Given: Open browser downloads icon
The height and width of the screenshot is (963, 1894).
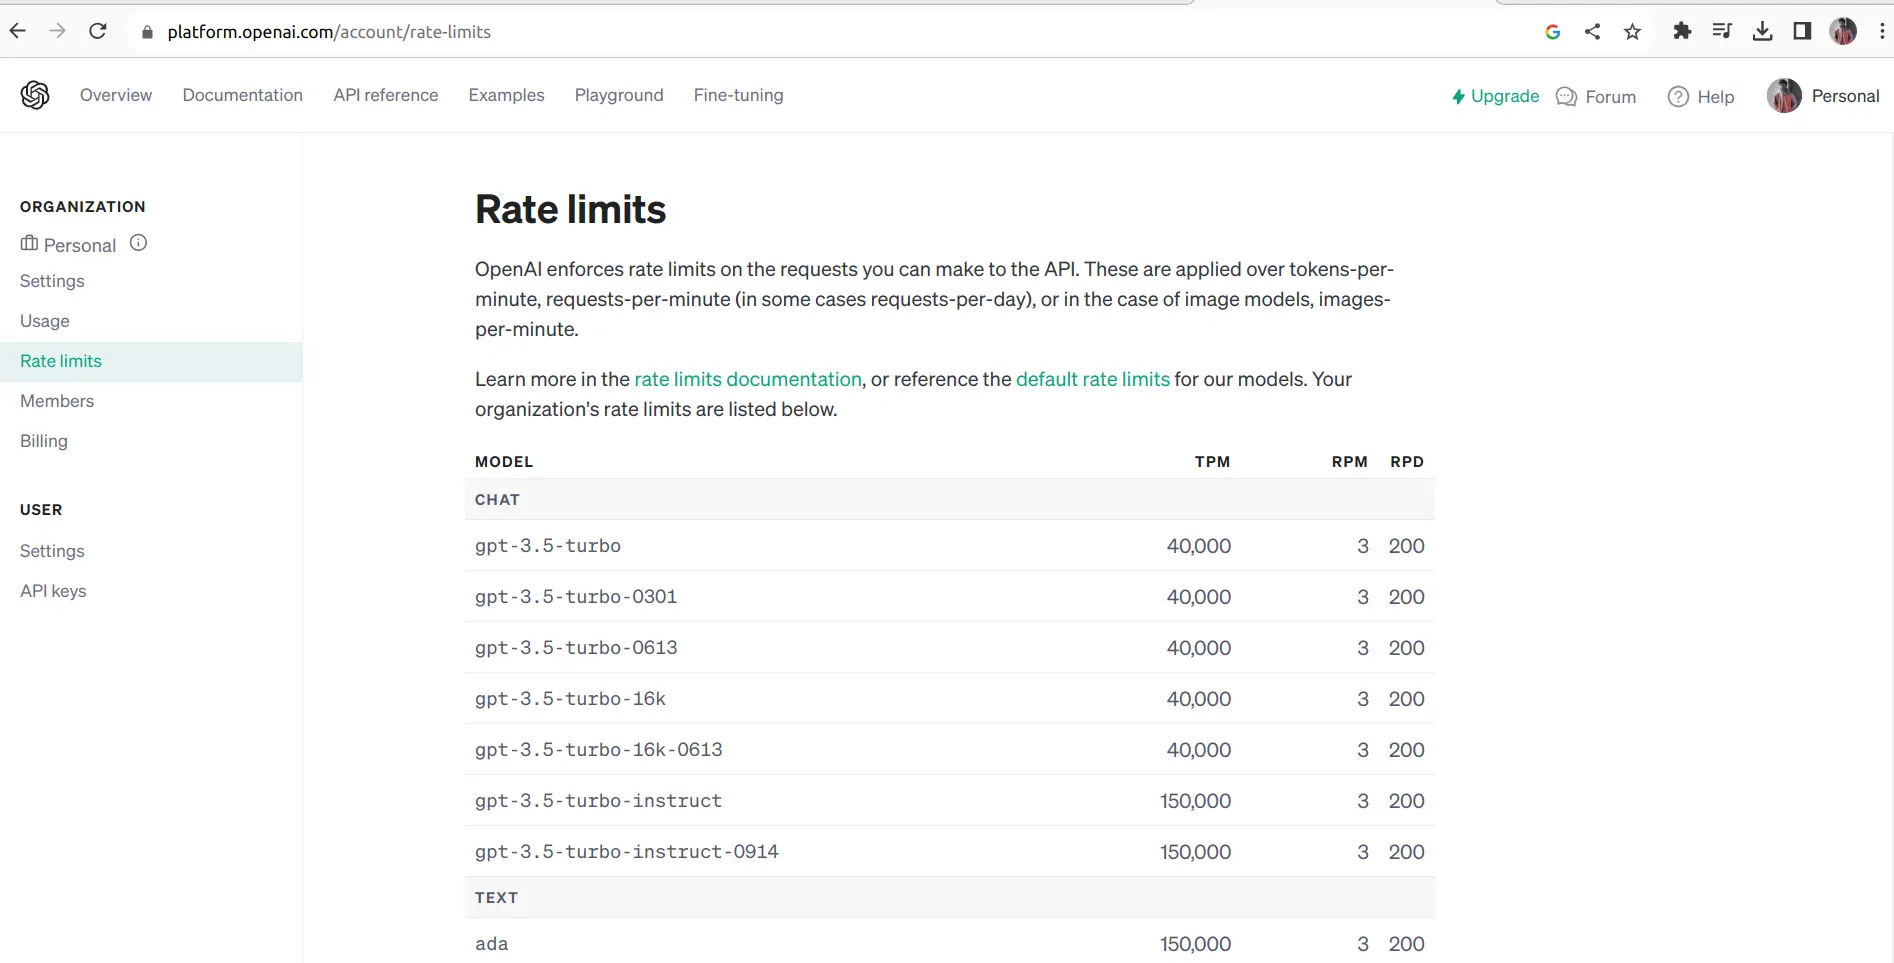Looking at the screenshot, I should [x=1763, y=32].
